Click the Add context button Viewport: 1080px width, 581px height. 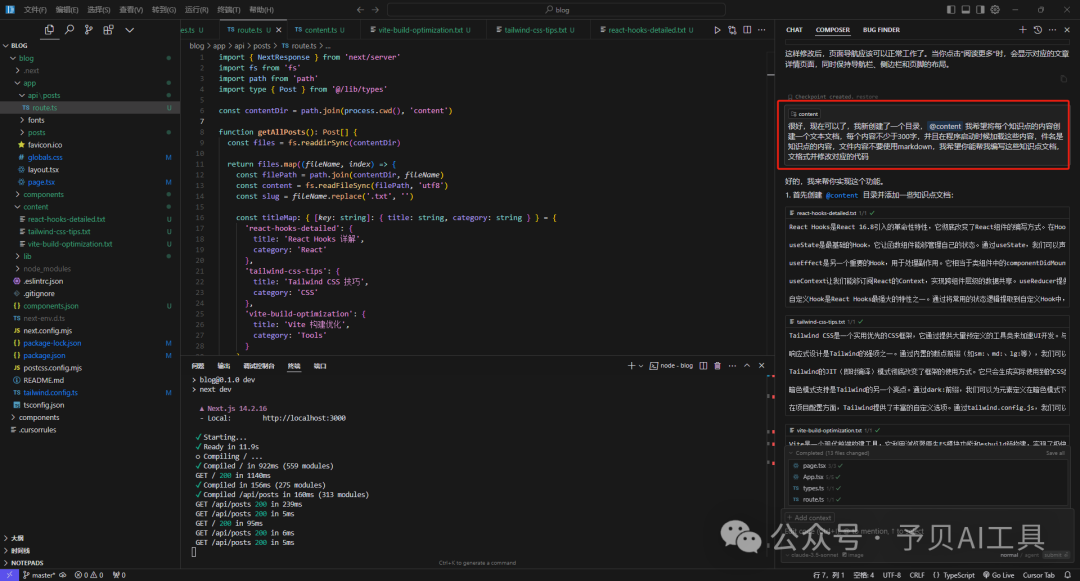pos(809,518)
